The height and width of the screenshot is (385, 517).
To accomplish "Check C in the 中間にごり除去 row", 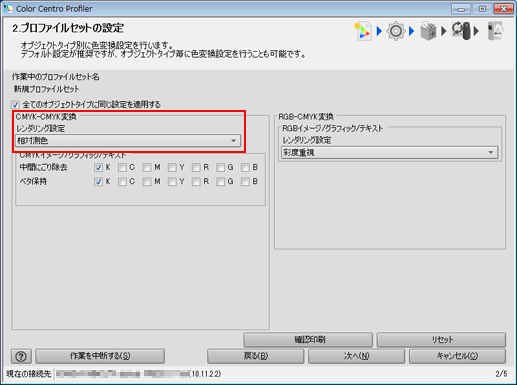I will point(122,167).
